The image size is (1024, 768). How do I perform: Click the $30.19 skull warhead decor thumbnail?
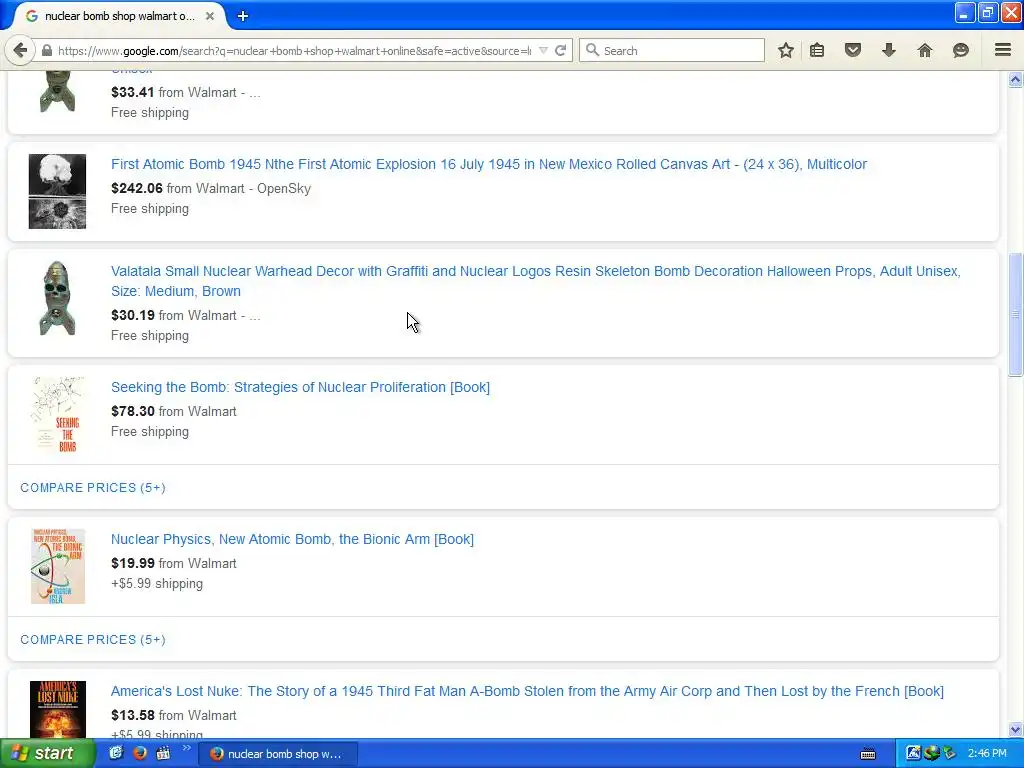coord(57,298)
